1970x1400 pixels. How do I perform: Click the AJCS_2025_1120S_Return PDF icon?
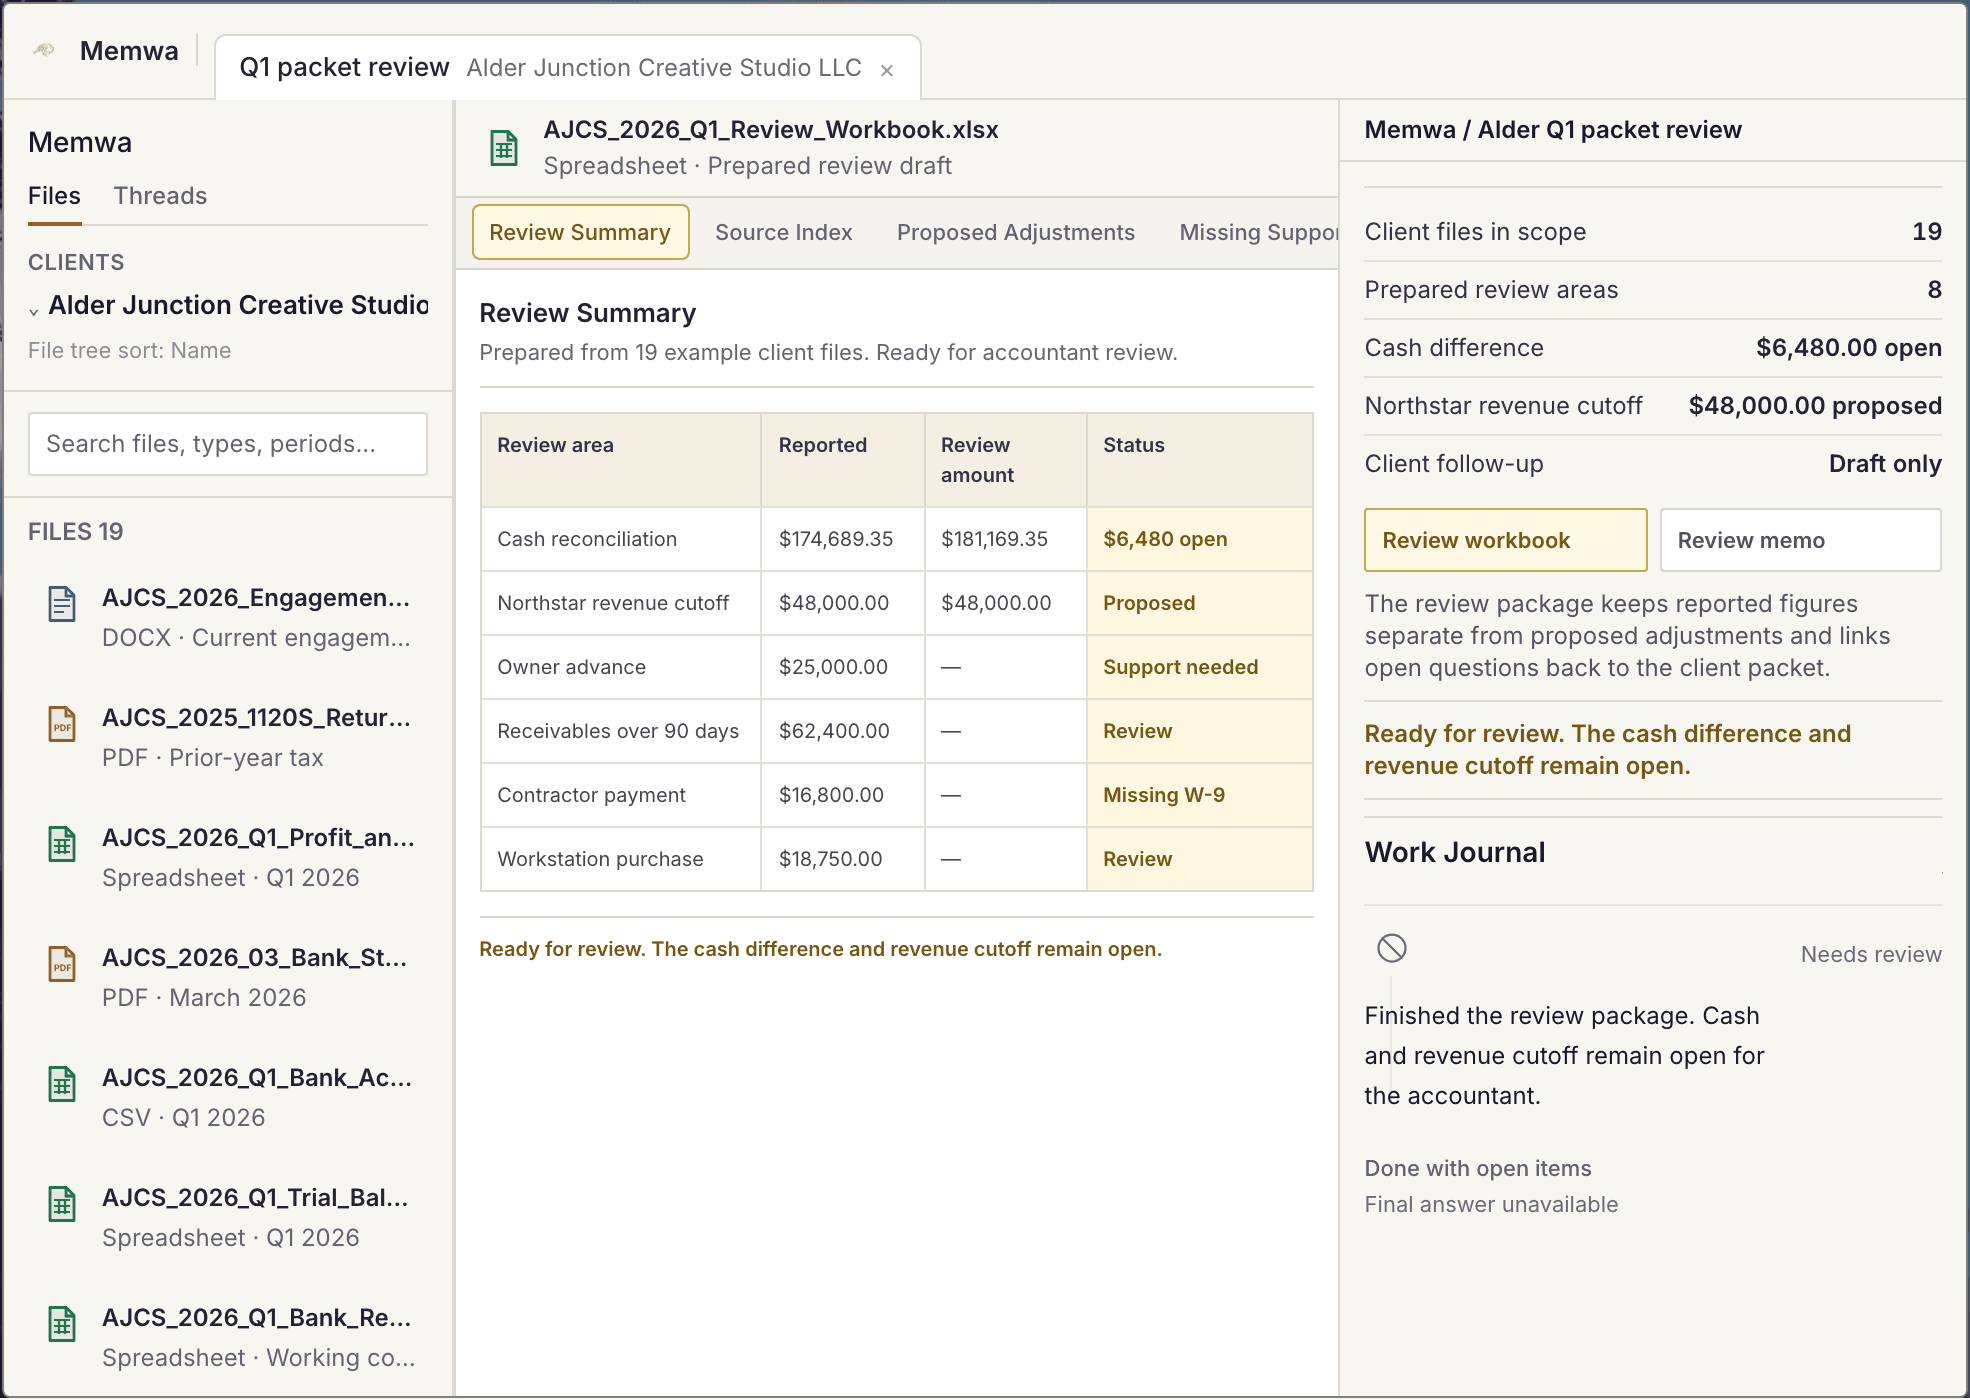[x=62, y=724]
